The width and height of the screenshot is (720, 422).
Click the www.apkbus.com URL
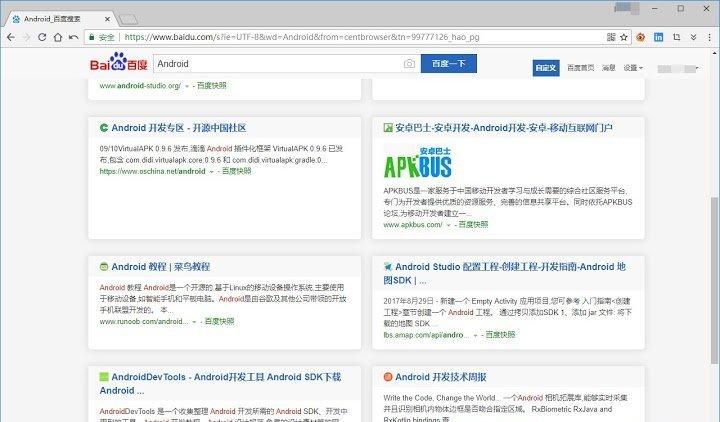(413, 225)
